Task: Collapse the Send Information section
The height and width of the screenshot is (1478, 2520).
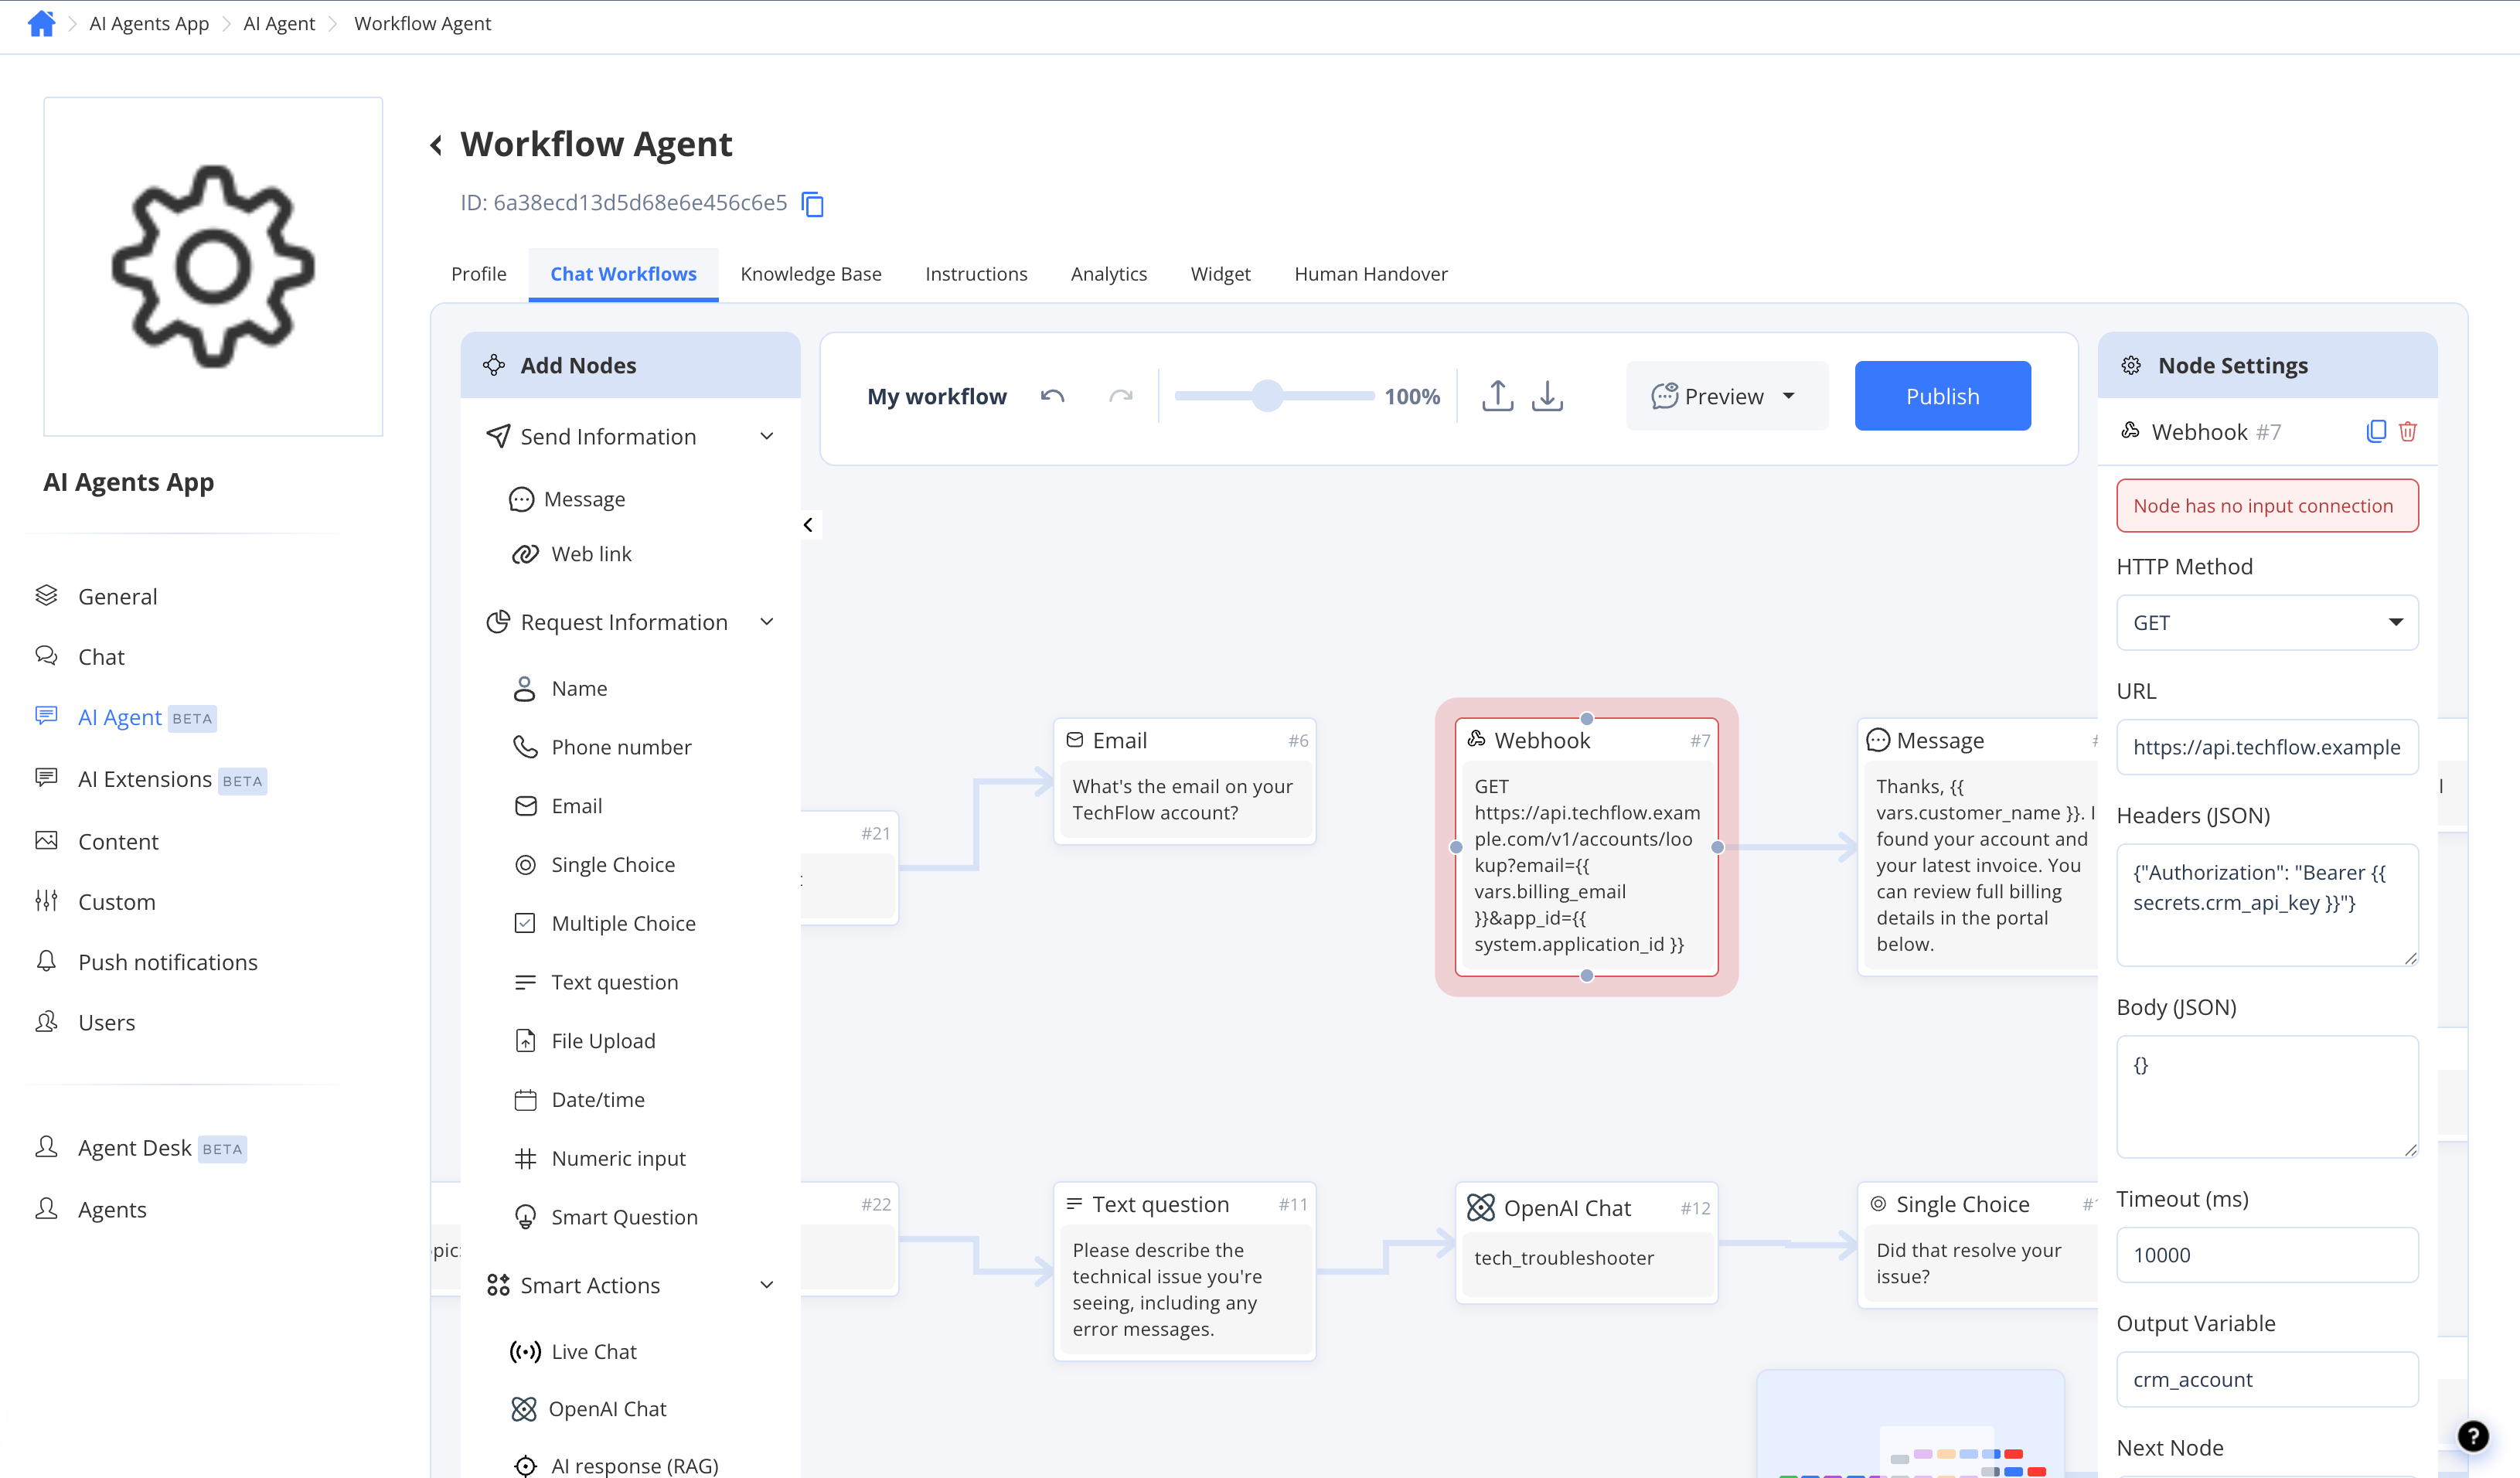Action: pyautogui.click(x=767, y=436)
